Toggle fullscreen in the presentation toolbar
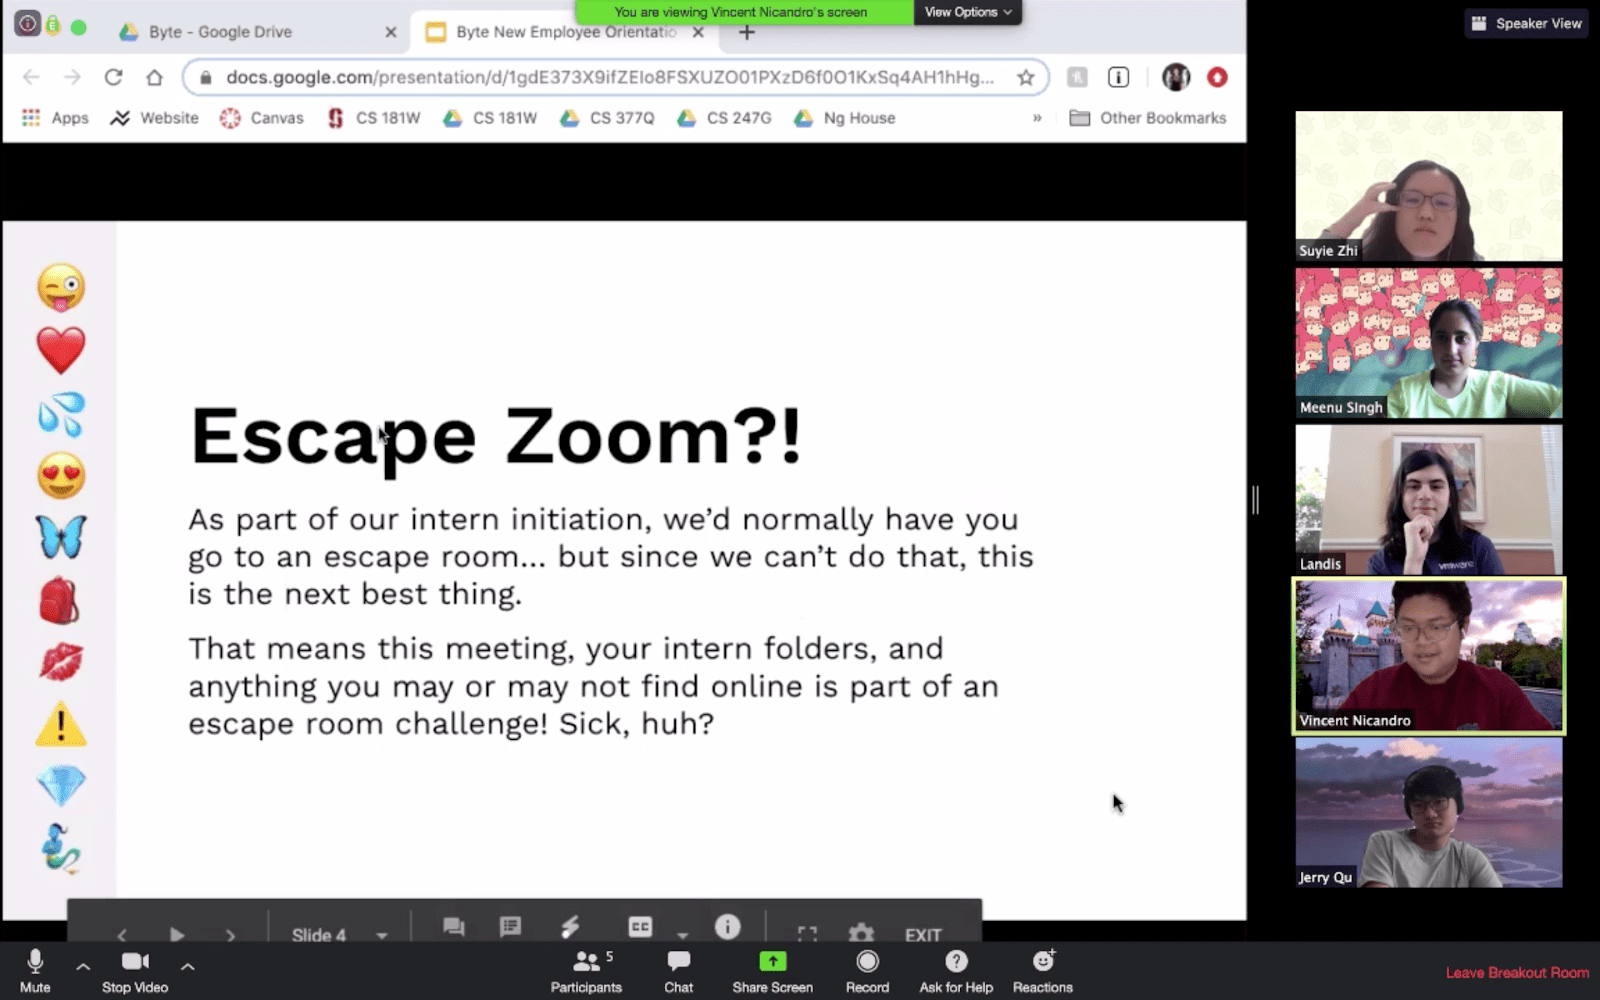The width and height of the screenshot is (1600, 1000). click(808, 930)
